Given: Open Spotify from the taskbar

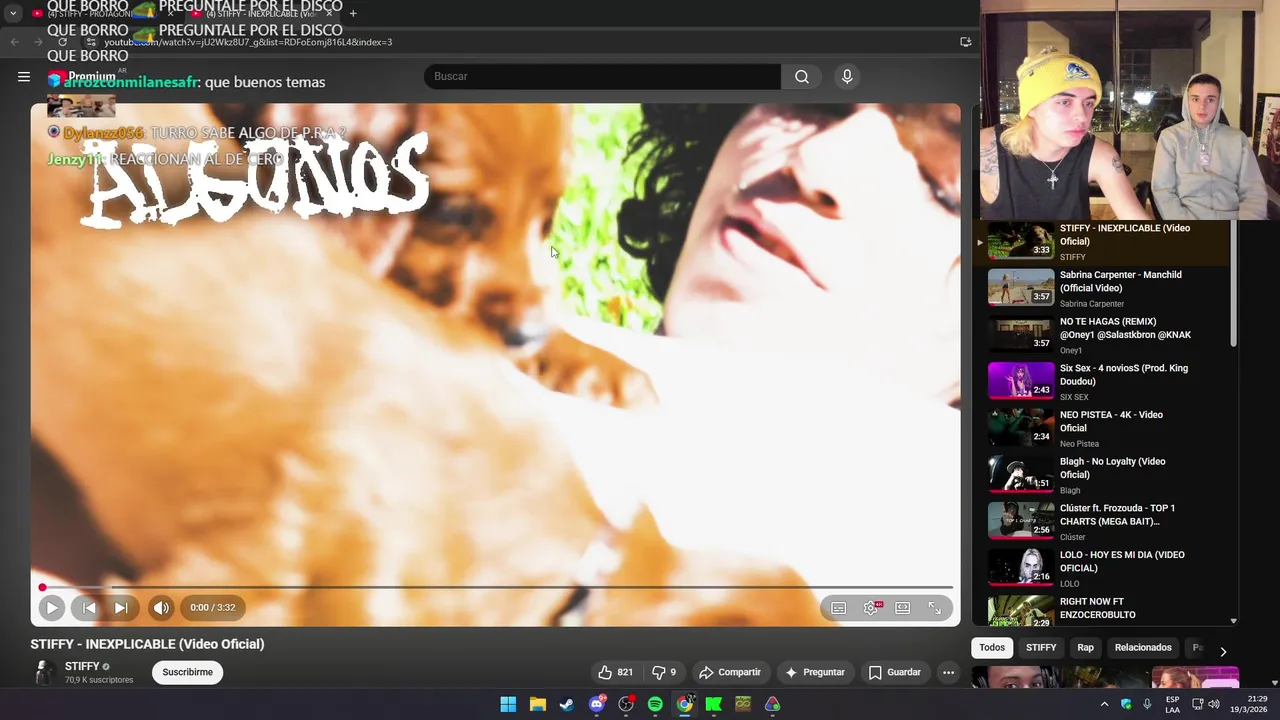Looking at the screenshot, I should point(655,704).
